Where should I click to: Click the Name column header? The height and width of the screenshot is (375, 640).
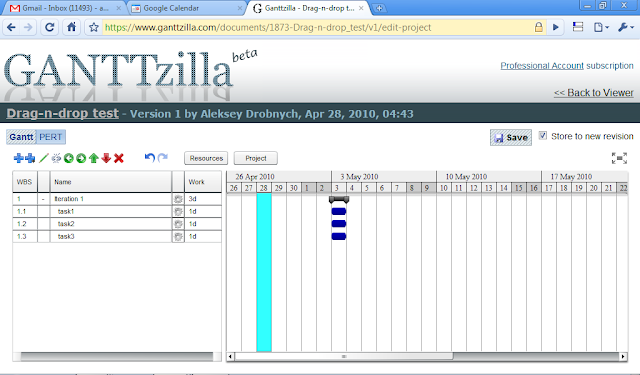point(111,182)
